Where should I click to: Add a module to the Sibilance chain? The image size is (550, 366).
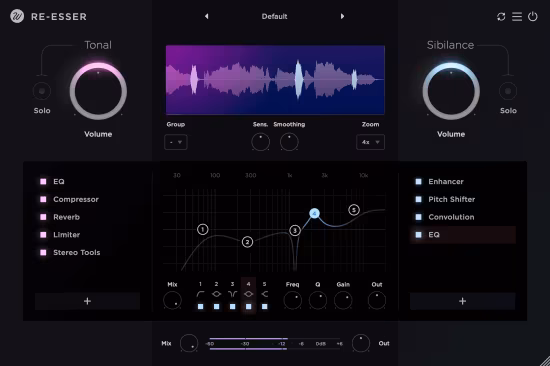463,301
